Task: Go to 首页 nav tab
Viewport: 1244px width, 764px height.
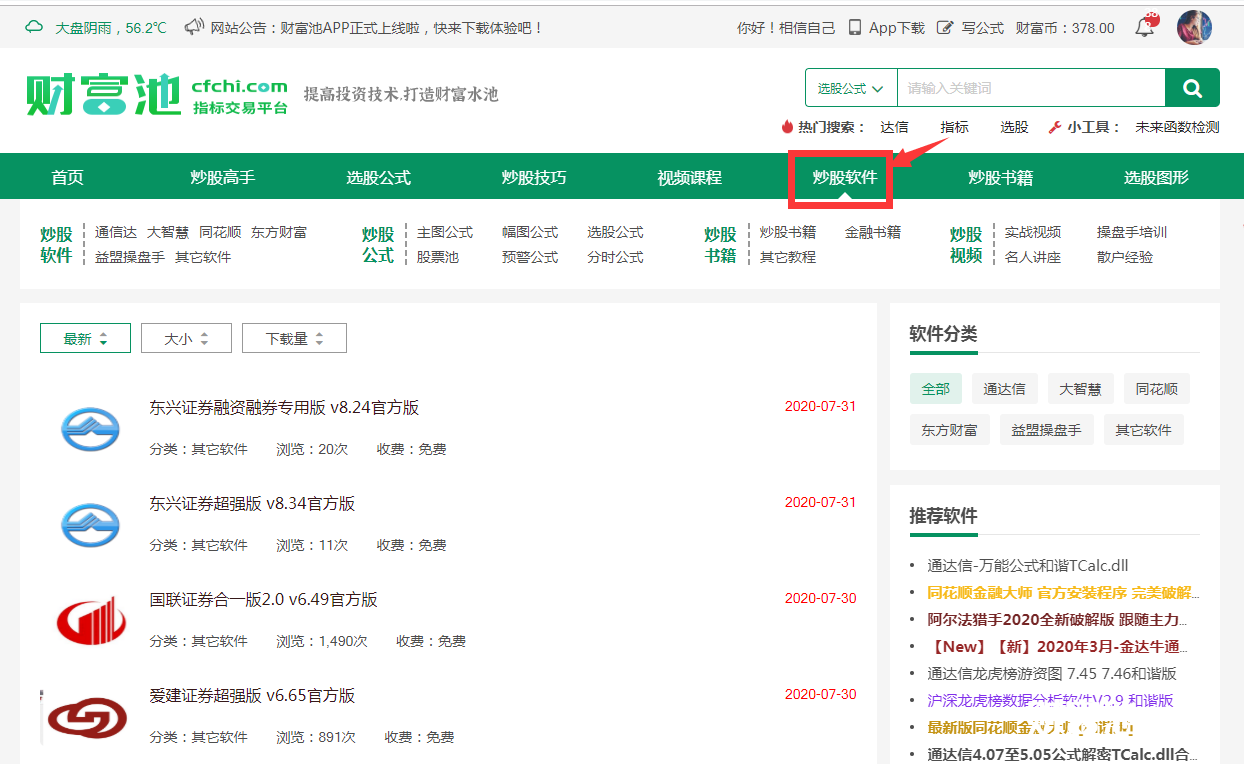Action: point(68,178)
